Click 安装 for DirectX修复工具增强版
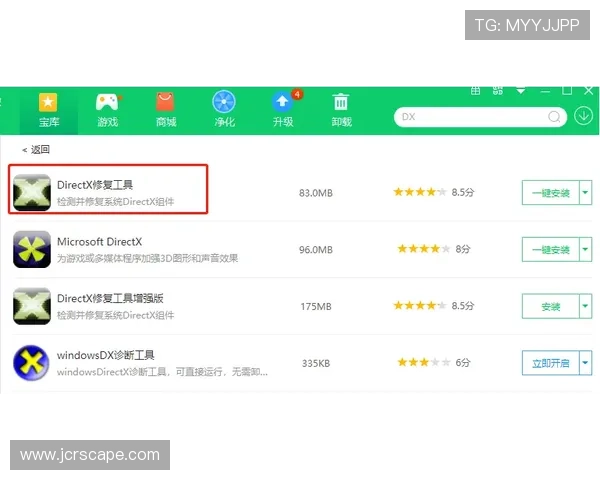 click(551, 306)
